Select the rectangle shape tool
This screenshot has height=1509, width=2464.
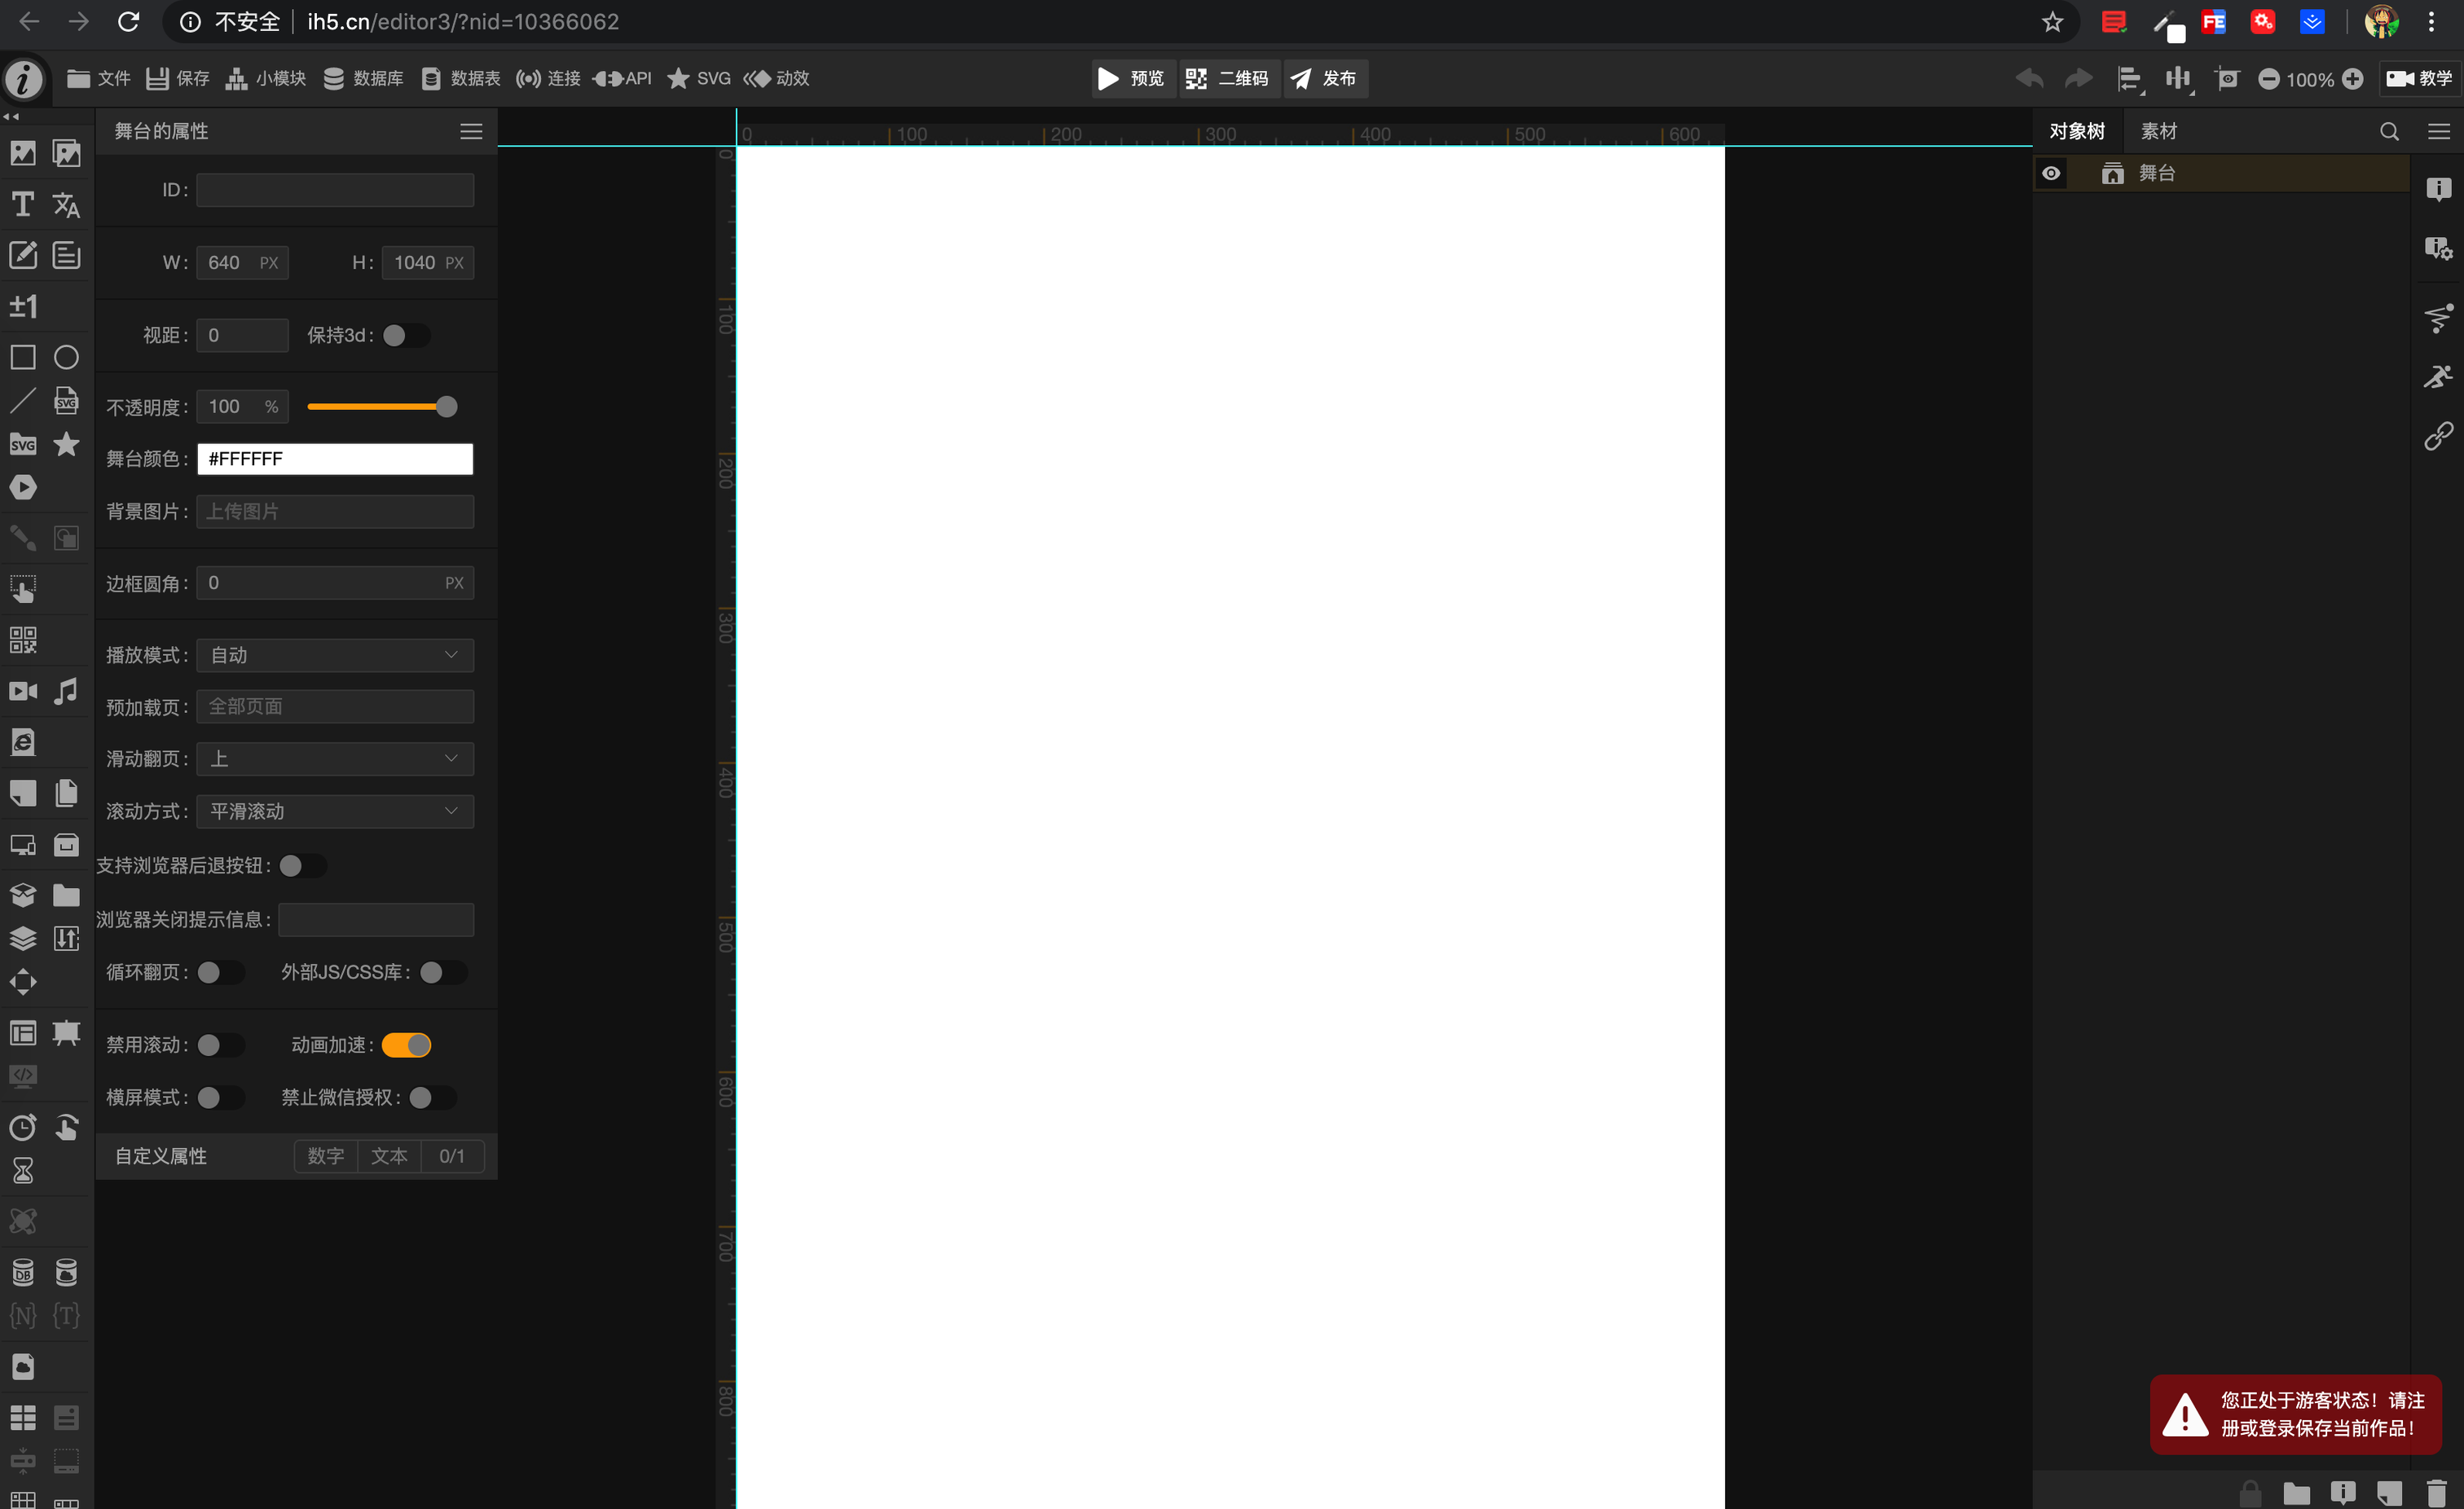pyautogui.click(x=22, y=357)
